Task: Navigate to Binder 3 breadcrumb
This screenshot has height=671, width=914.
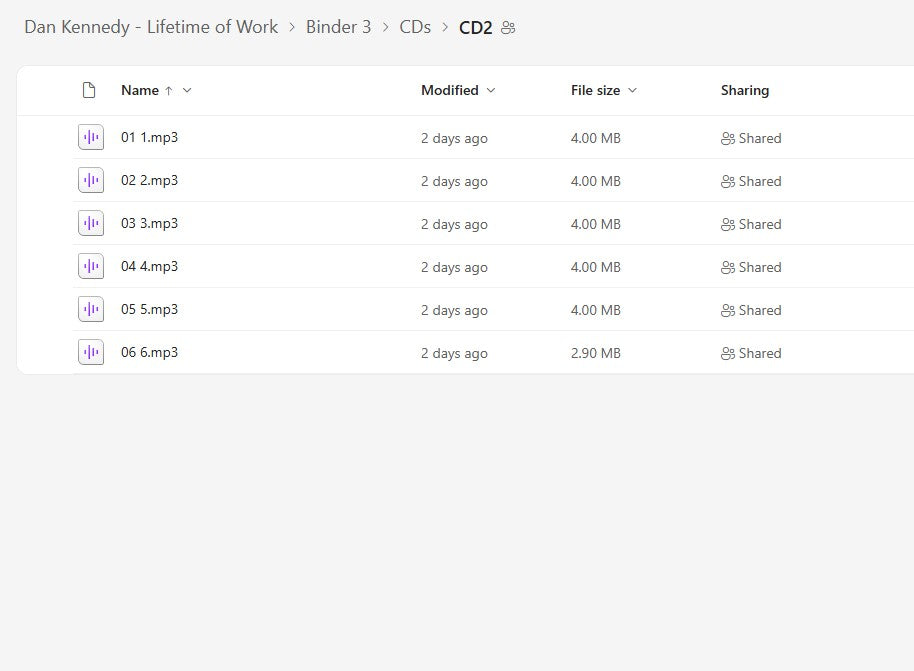Action: click(338, 27)
